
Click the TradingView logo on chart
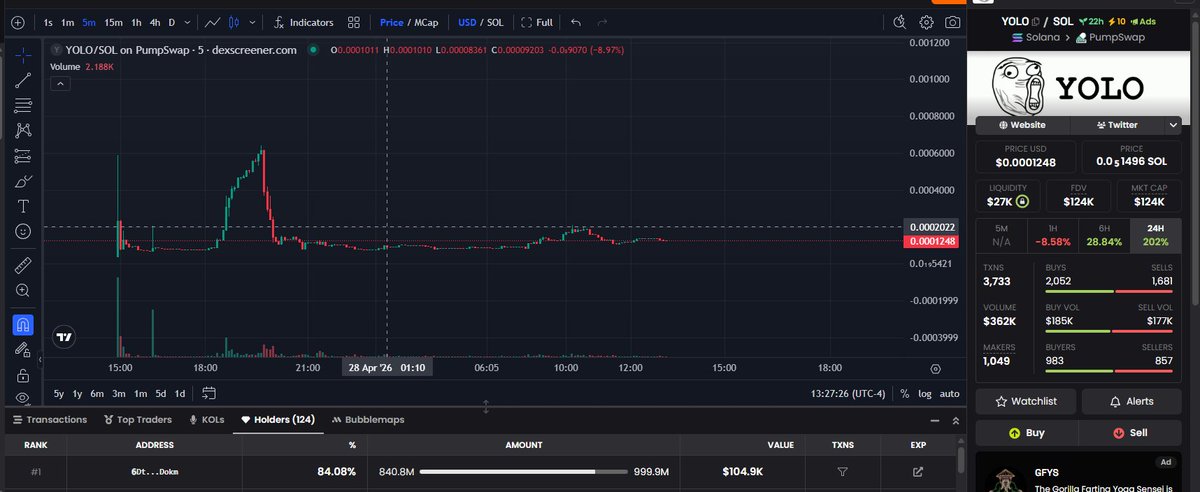(65, 338)
